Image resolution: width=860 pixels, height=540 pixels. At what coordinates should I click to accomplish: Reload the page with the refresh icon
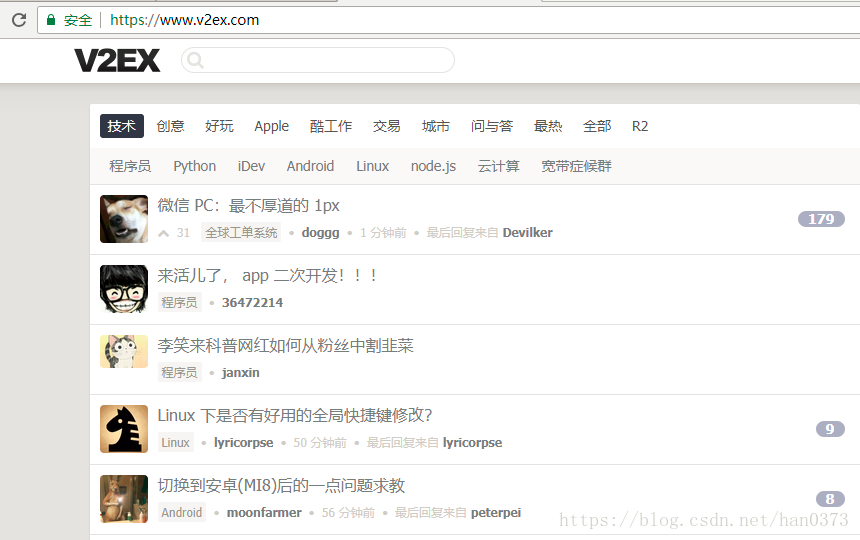19,20
